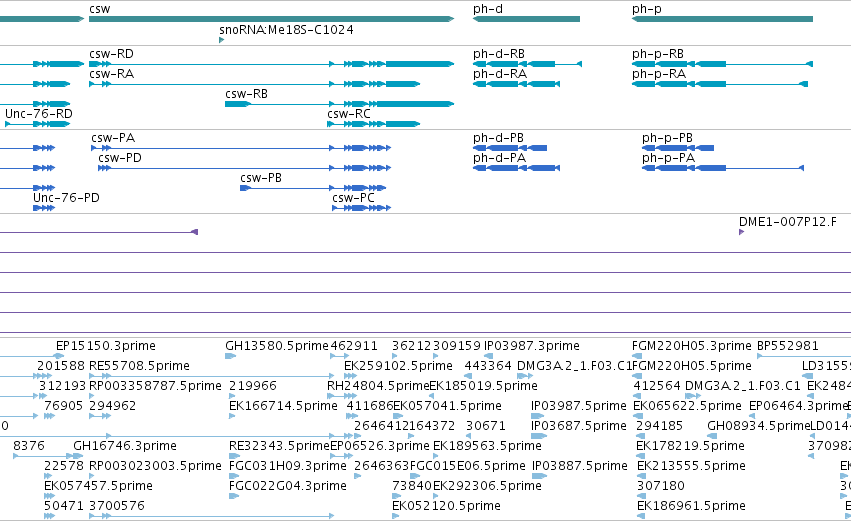Click the DME1-007P12.F feature label

(x=788, y=222)
